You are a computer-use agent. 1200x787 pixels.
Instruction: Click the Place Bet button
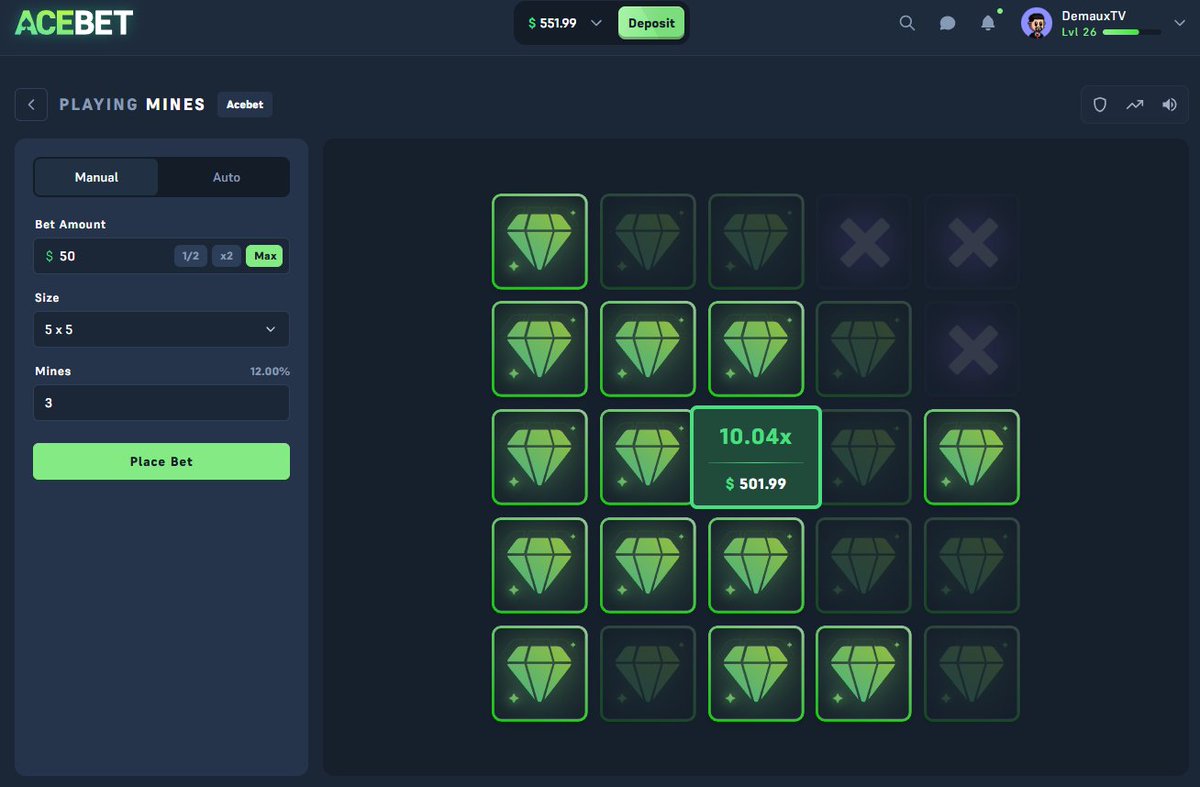[x=161, y=462]
